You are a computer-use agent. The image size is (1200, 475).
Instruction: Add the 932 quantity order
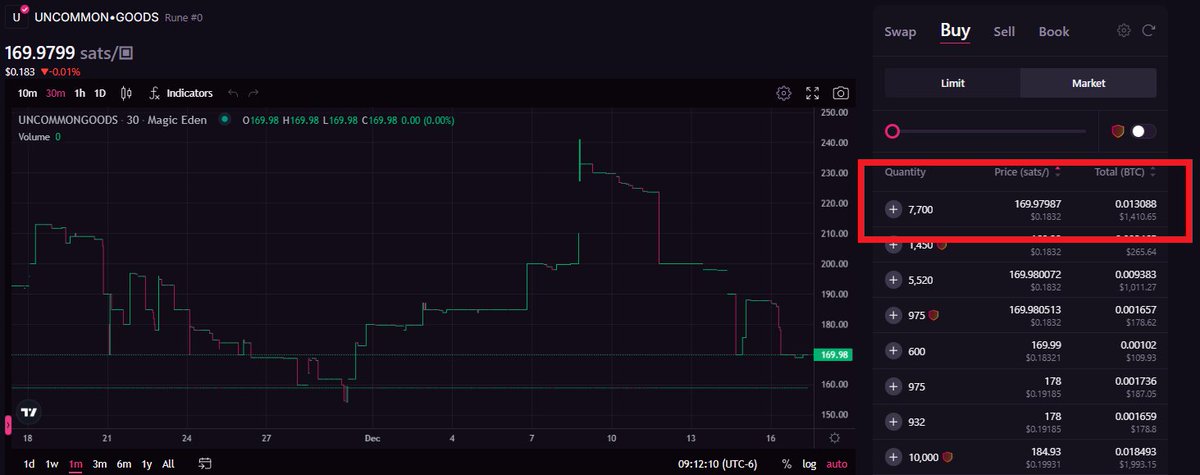point(893,422)
